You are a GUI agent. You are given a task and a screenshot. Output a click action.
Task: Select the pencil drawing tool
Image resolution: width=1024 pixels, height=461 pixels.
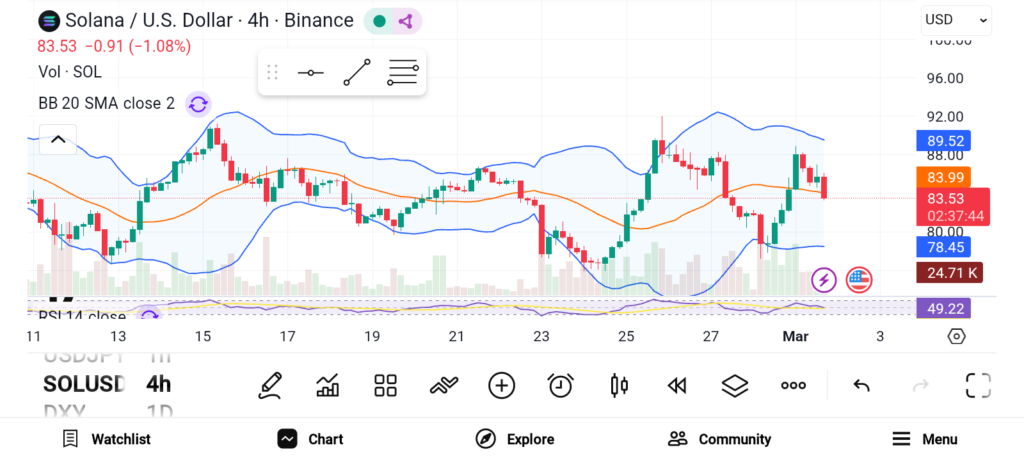pos(269,385)
